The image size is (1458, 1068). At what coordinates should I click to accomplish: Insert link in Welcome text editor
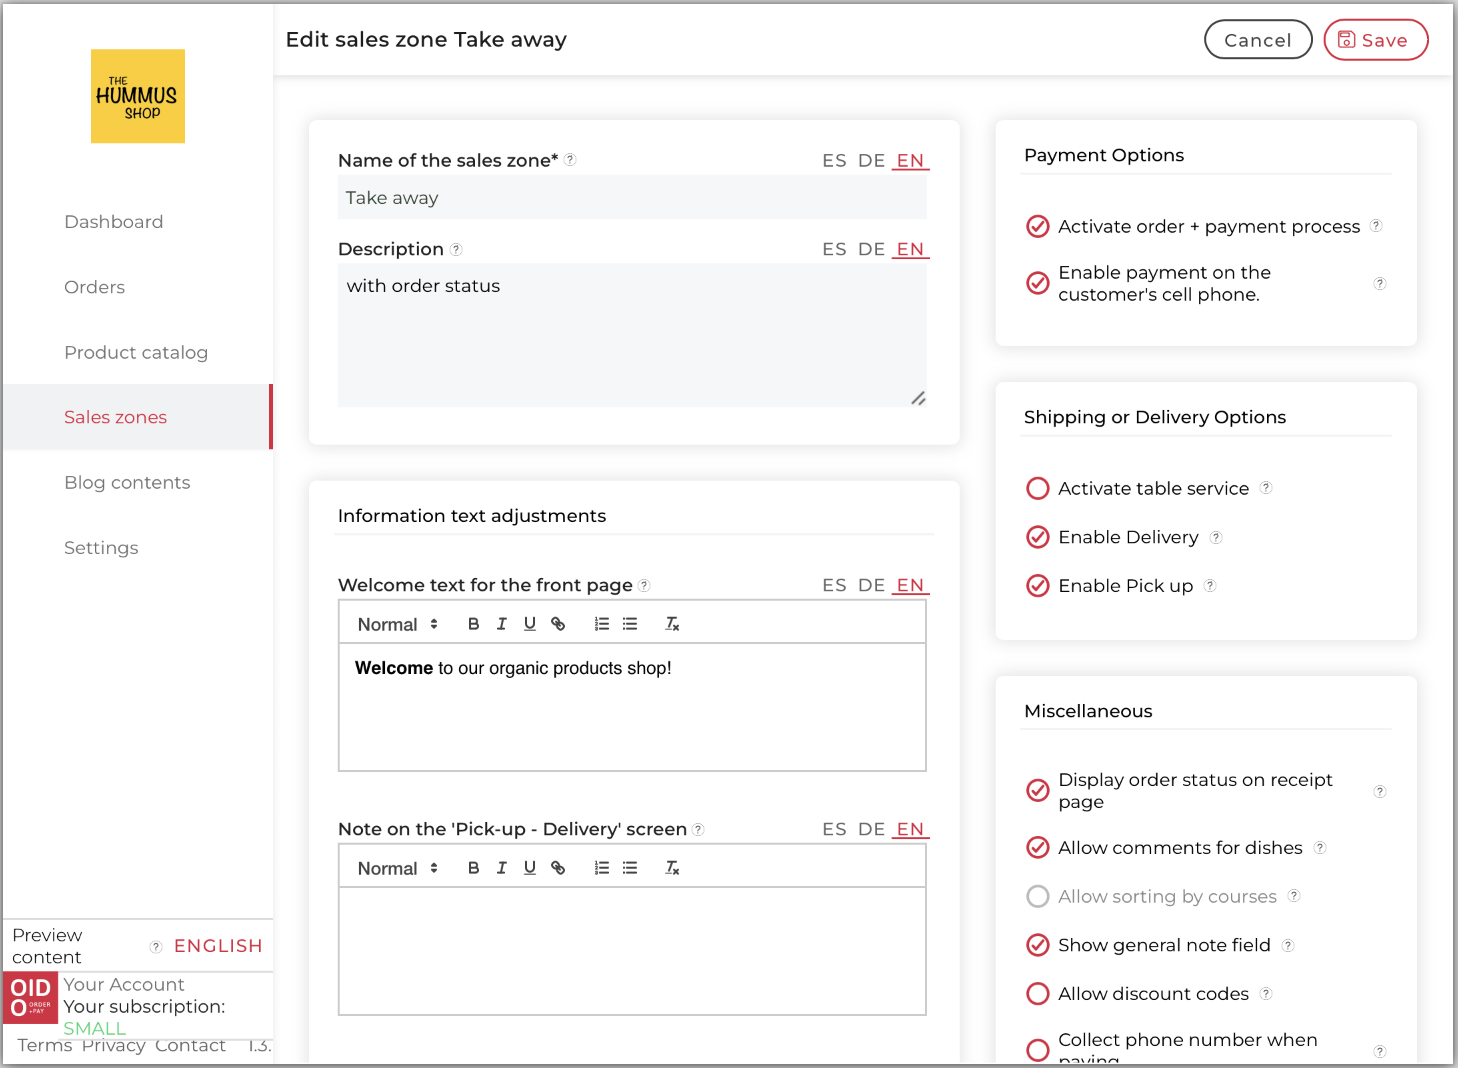pyautogui.click(x=558, y=624)
